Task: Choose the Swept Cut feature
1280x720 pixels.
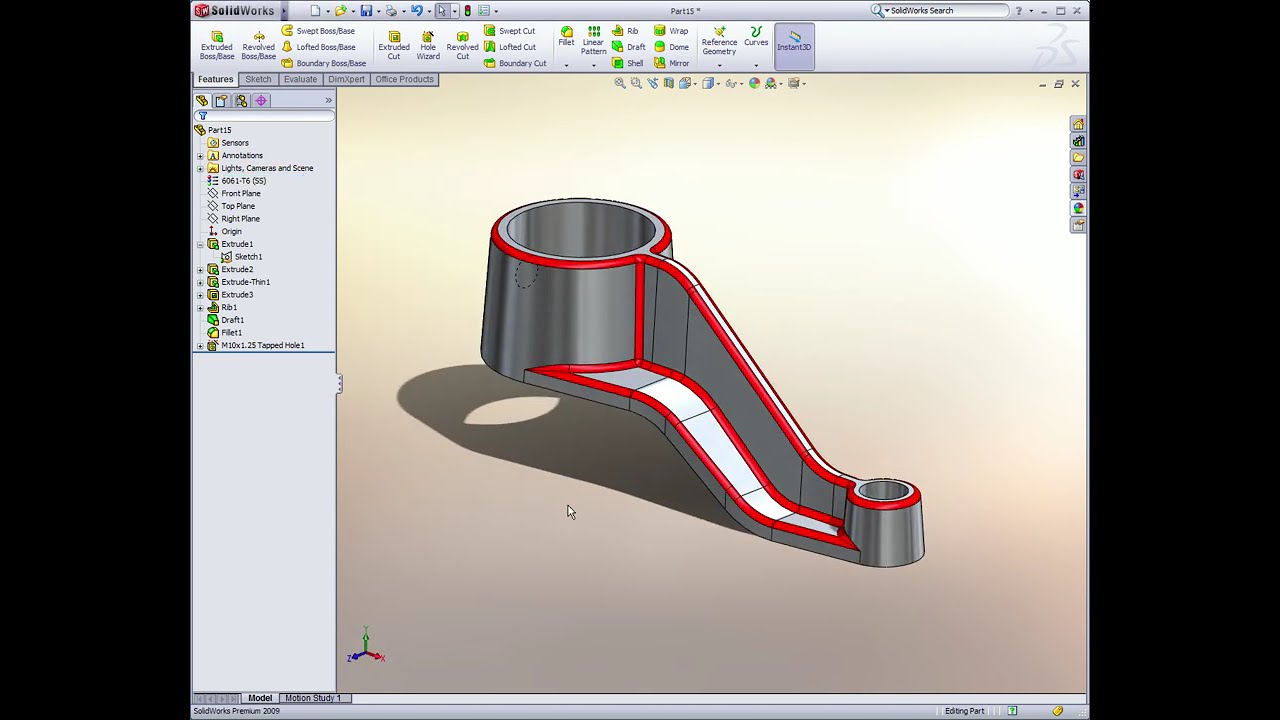Action: [510, 31]
